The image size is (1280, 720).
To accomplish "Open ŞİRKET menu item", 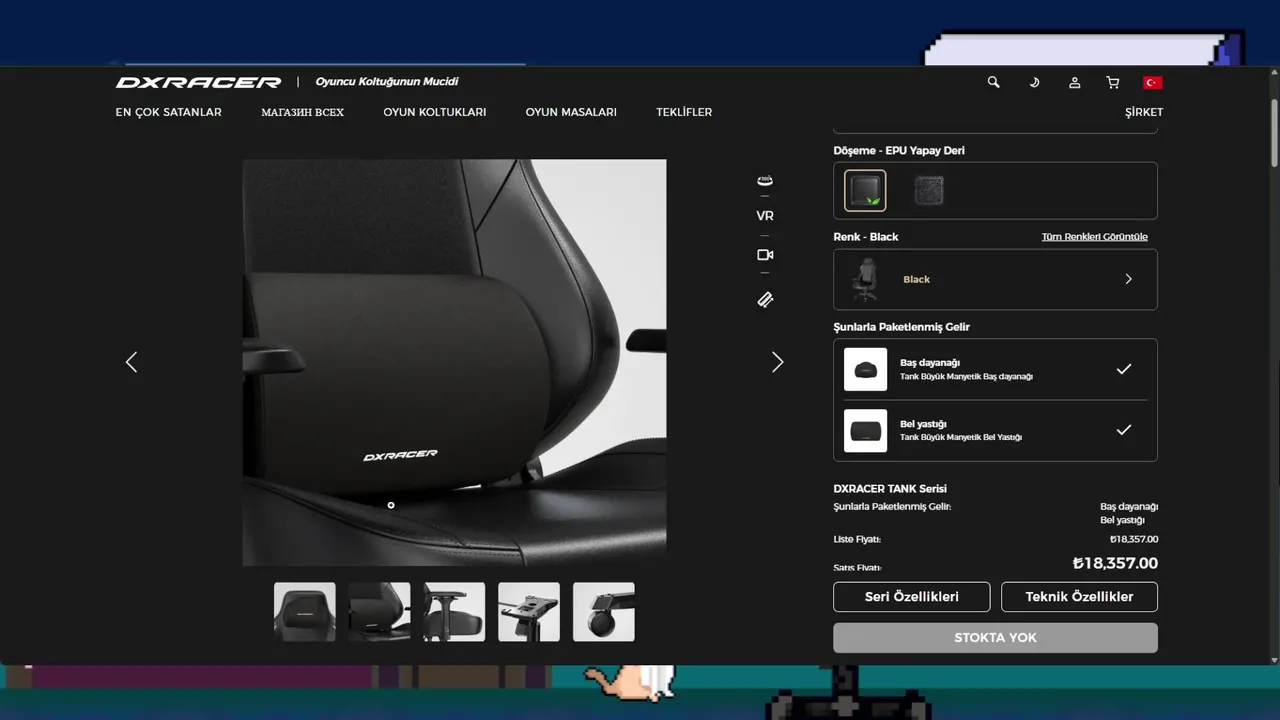I will pos(1144,112).
